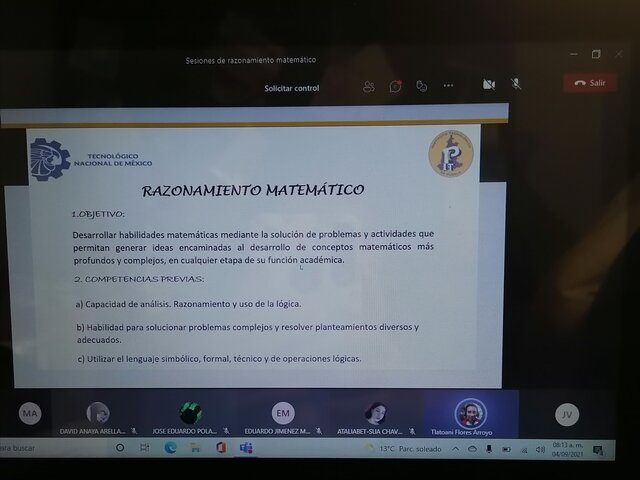This screenshot has height=480, width=640.
Task: Open the clock and date flyout
Action: pos(567,449)
